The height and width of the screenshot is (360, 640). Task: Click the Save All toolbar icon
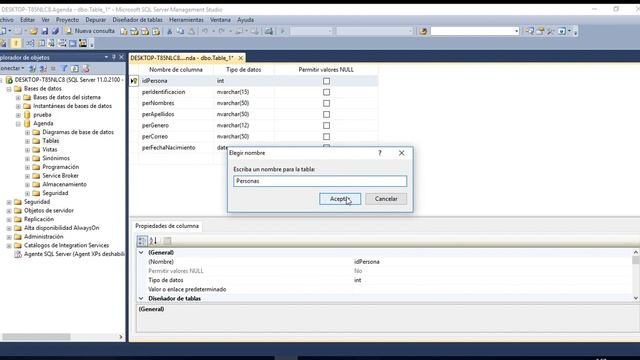55,31
